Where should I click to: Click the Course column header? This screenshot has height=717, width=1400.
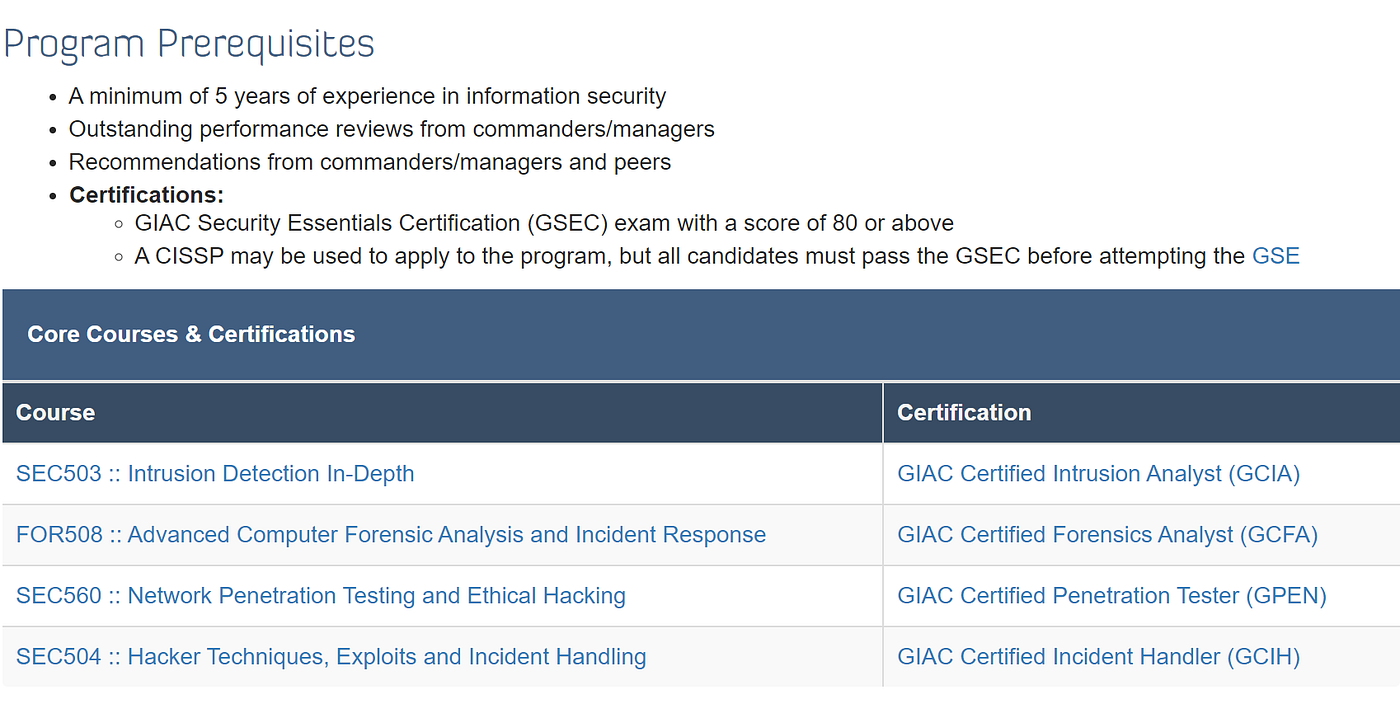point(56,413)
